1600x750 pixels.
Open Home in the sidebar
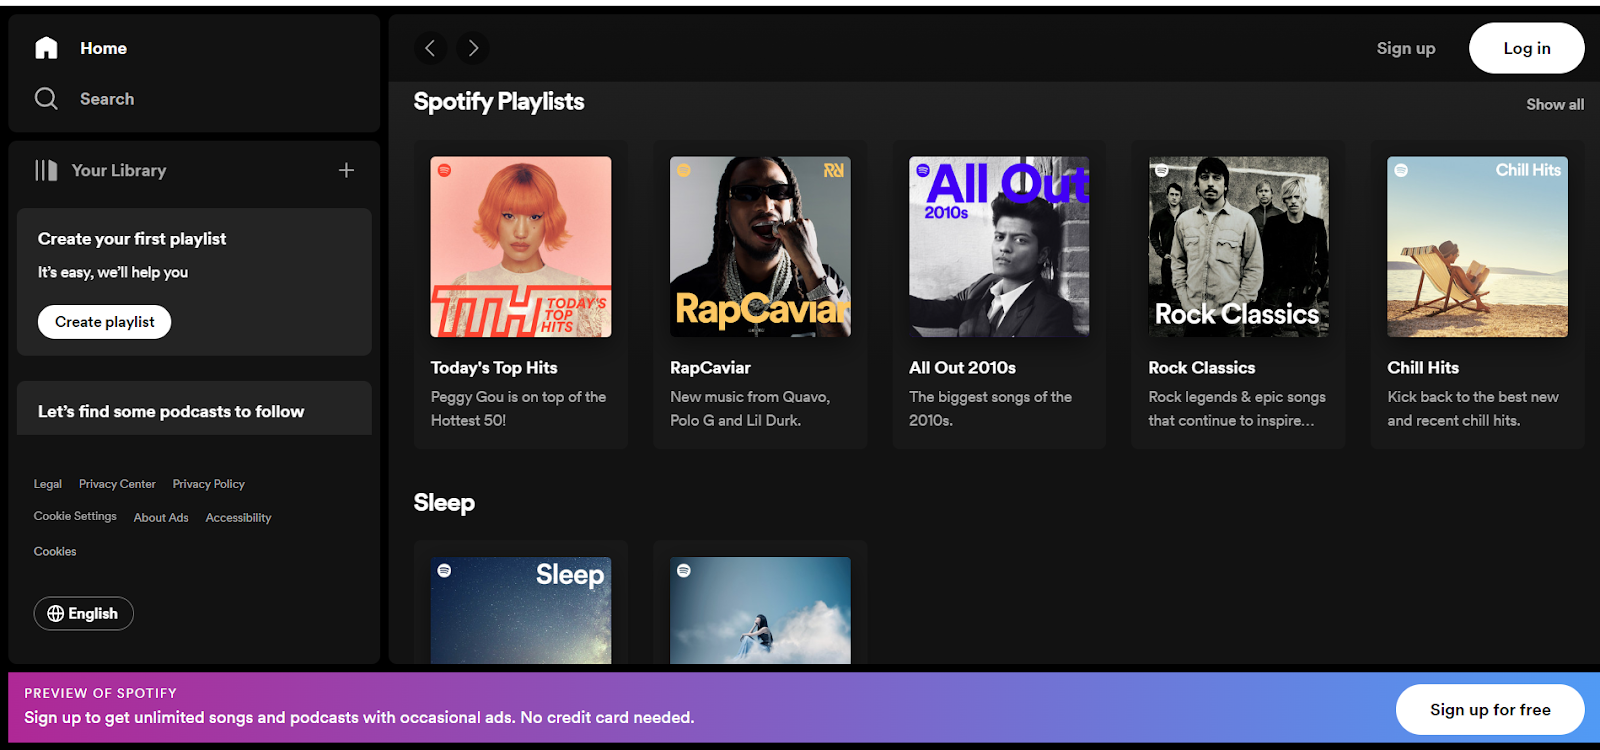(x=103, y=48)
